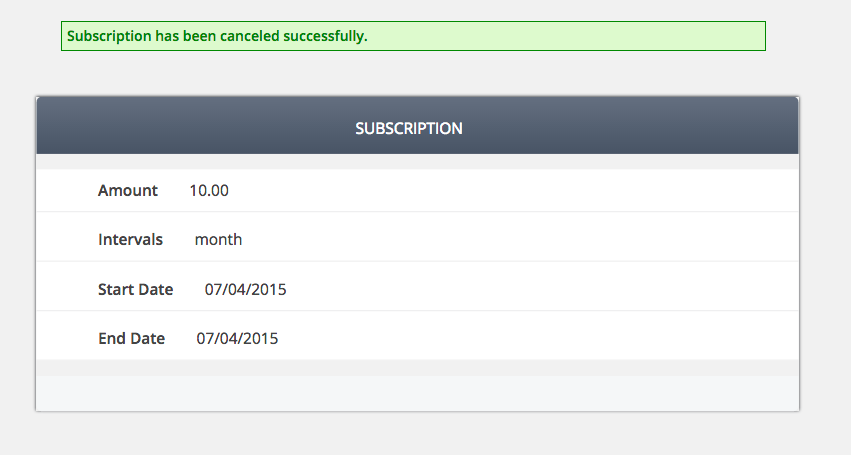Click the year 2015 in Start Date value
The height and width of the screenshot is (455, 851).
269,290
